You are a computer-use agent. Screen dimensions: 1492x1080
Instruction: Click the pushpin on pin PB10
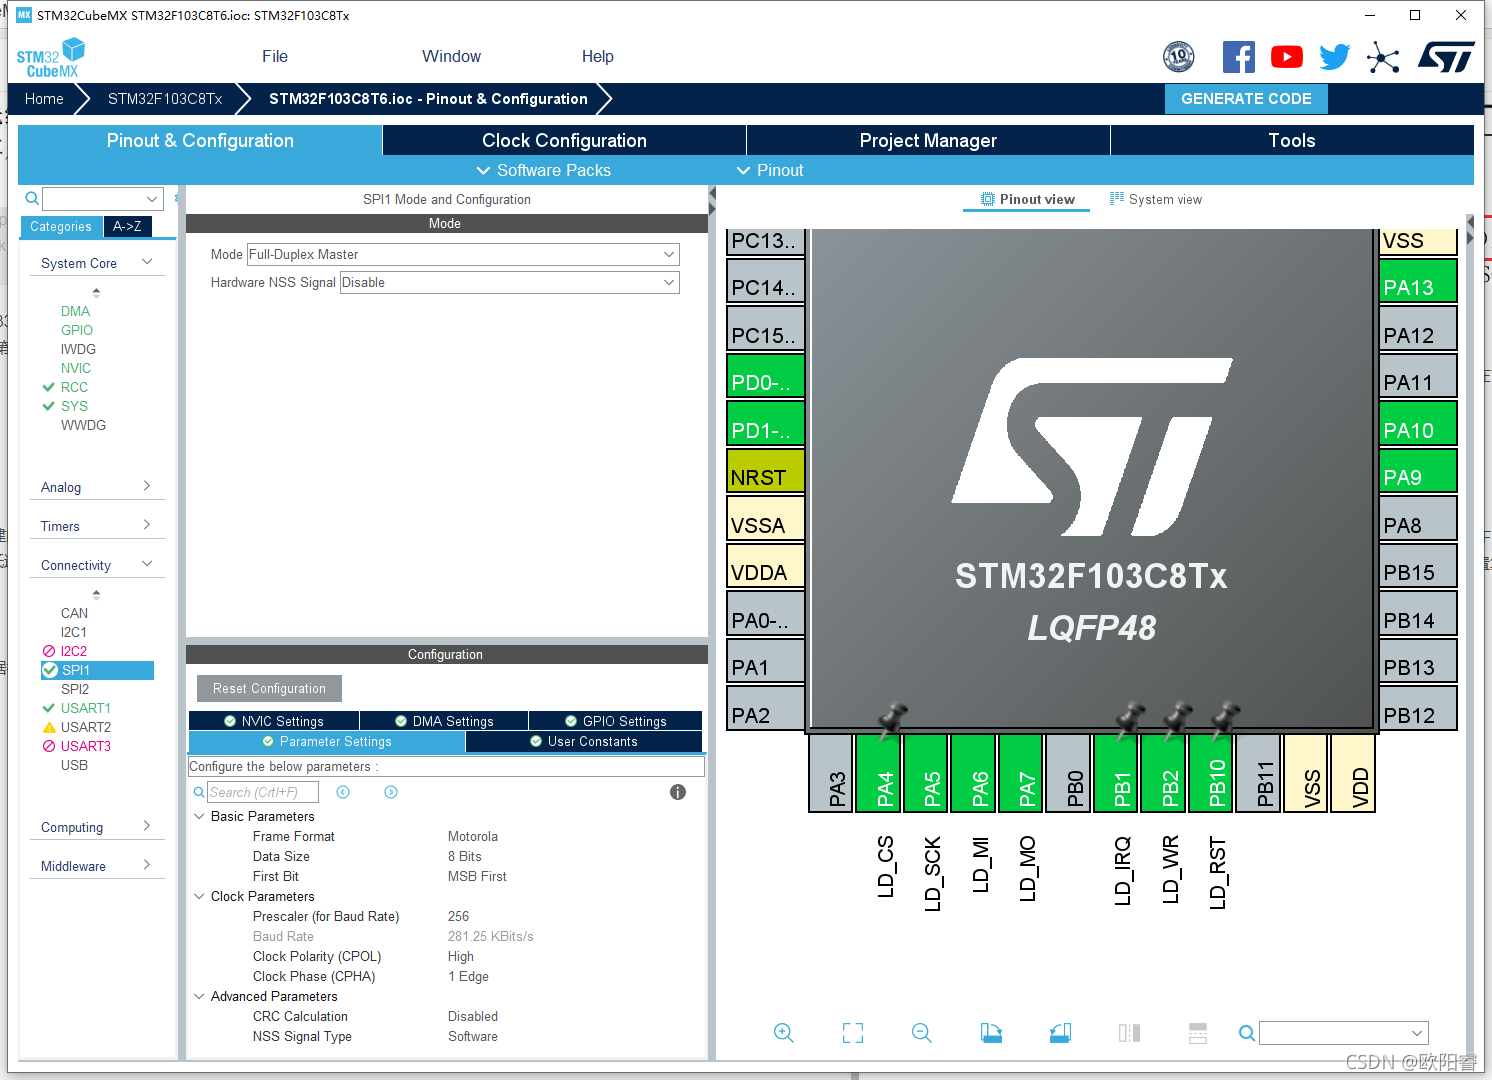[1225, 718]
